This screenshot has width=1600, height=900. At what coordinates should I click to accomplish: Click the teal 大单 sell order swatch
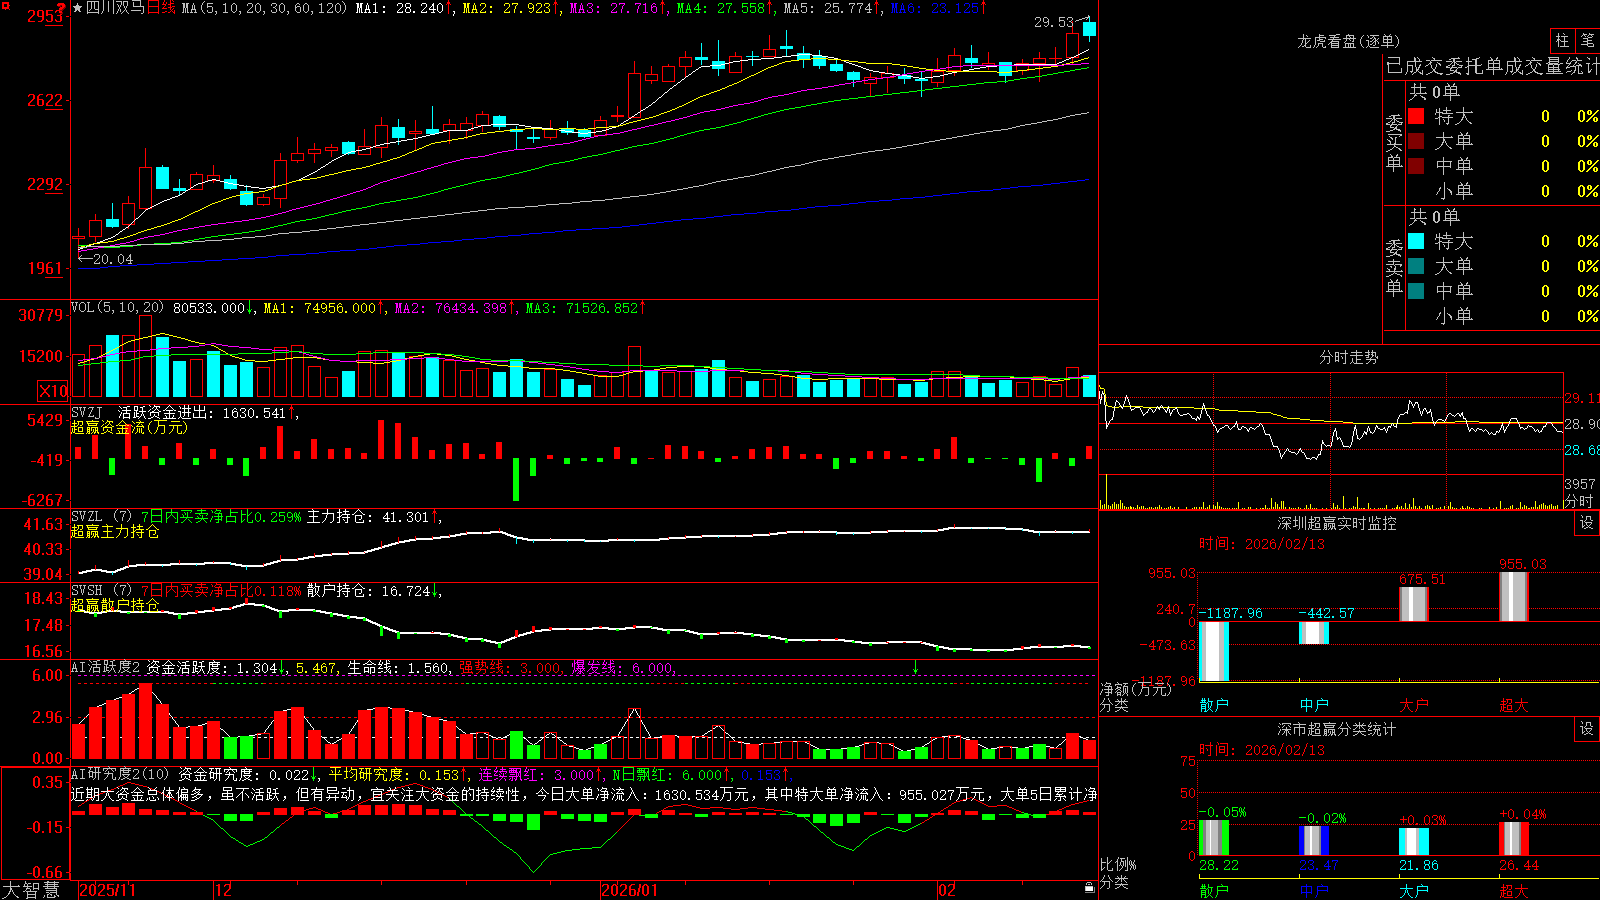(1416, 266)
